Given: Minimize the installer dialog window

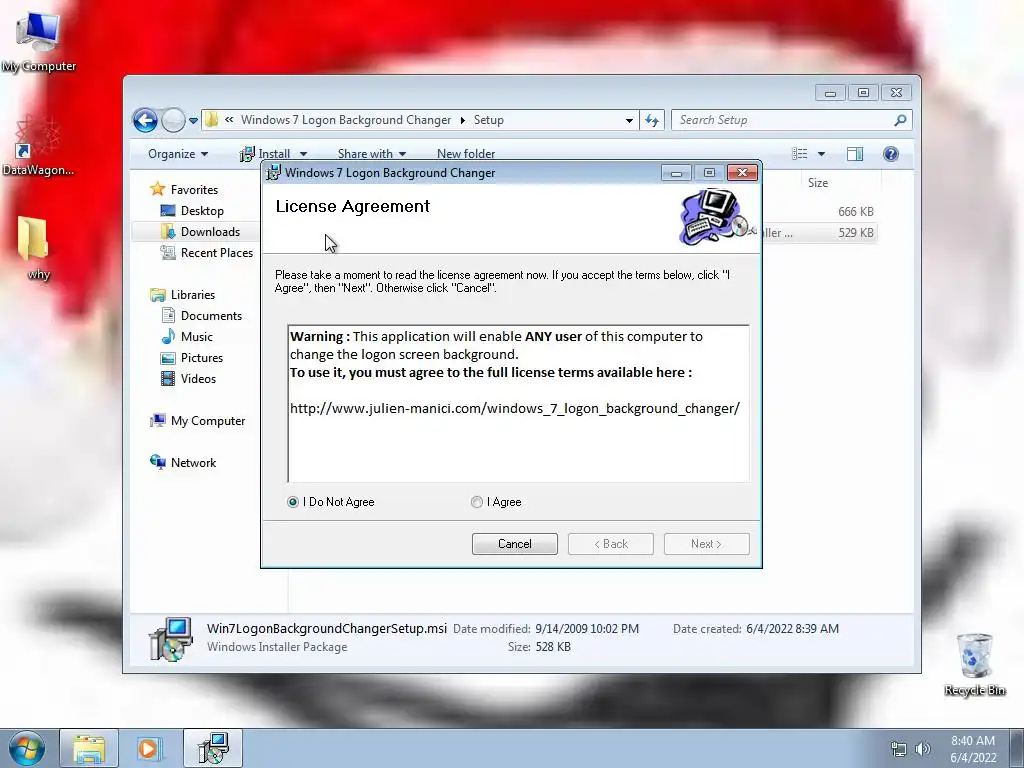Looking at the screenshot, I should point(677,172).
